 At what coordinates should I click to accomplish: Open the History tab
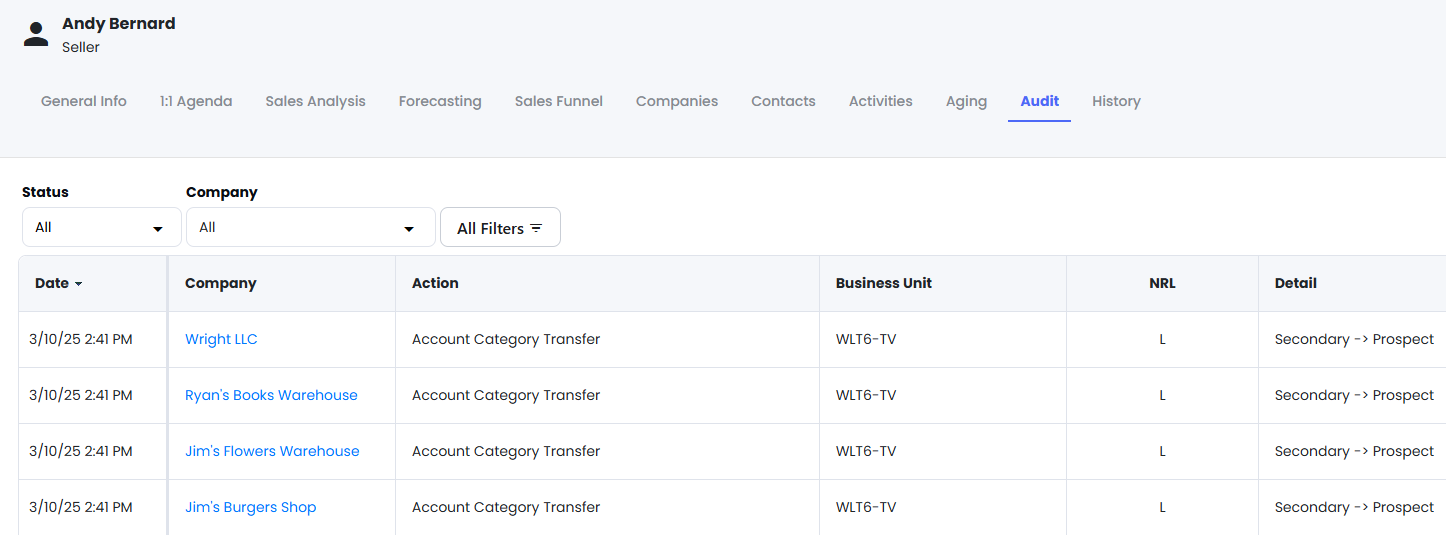coord(1116,101)
